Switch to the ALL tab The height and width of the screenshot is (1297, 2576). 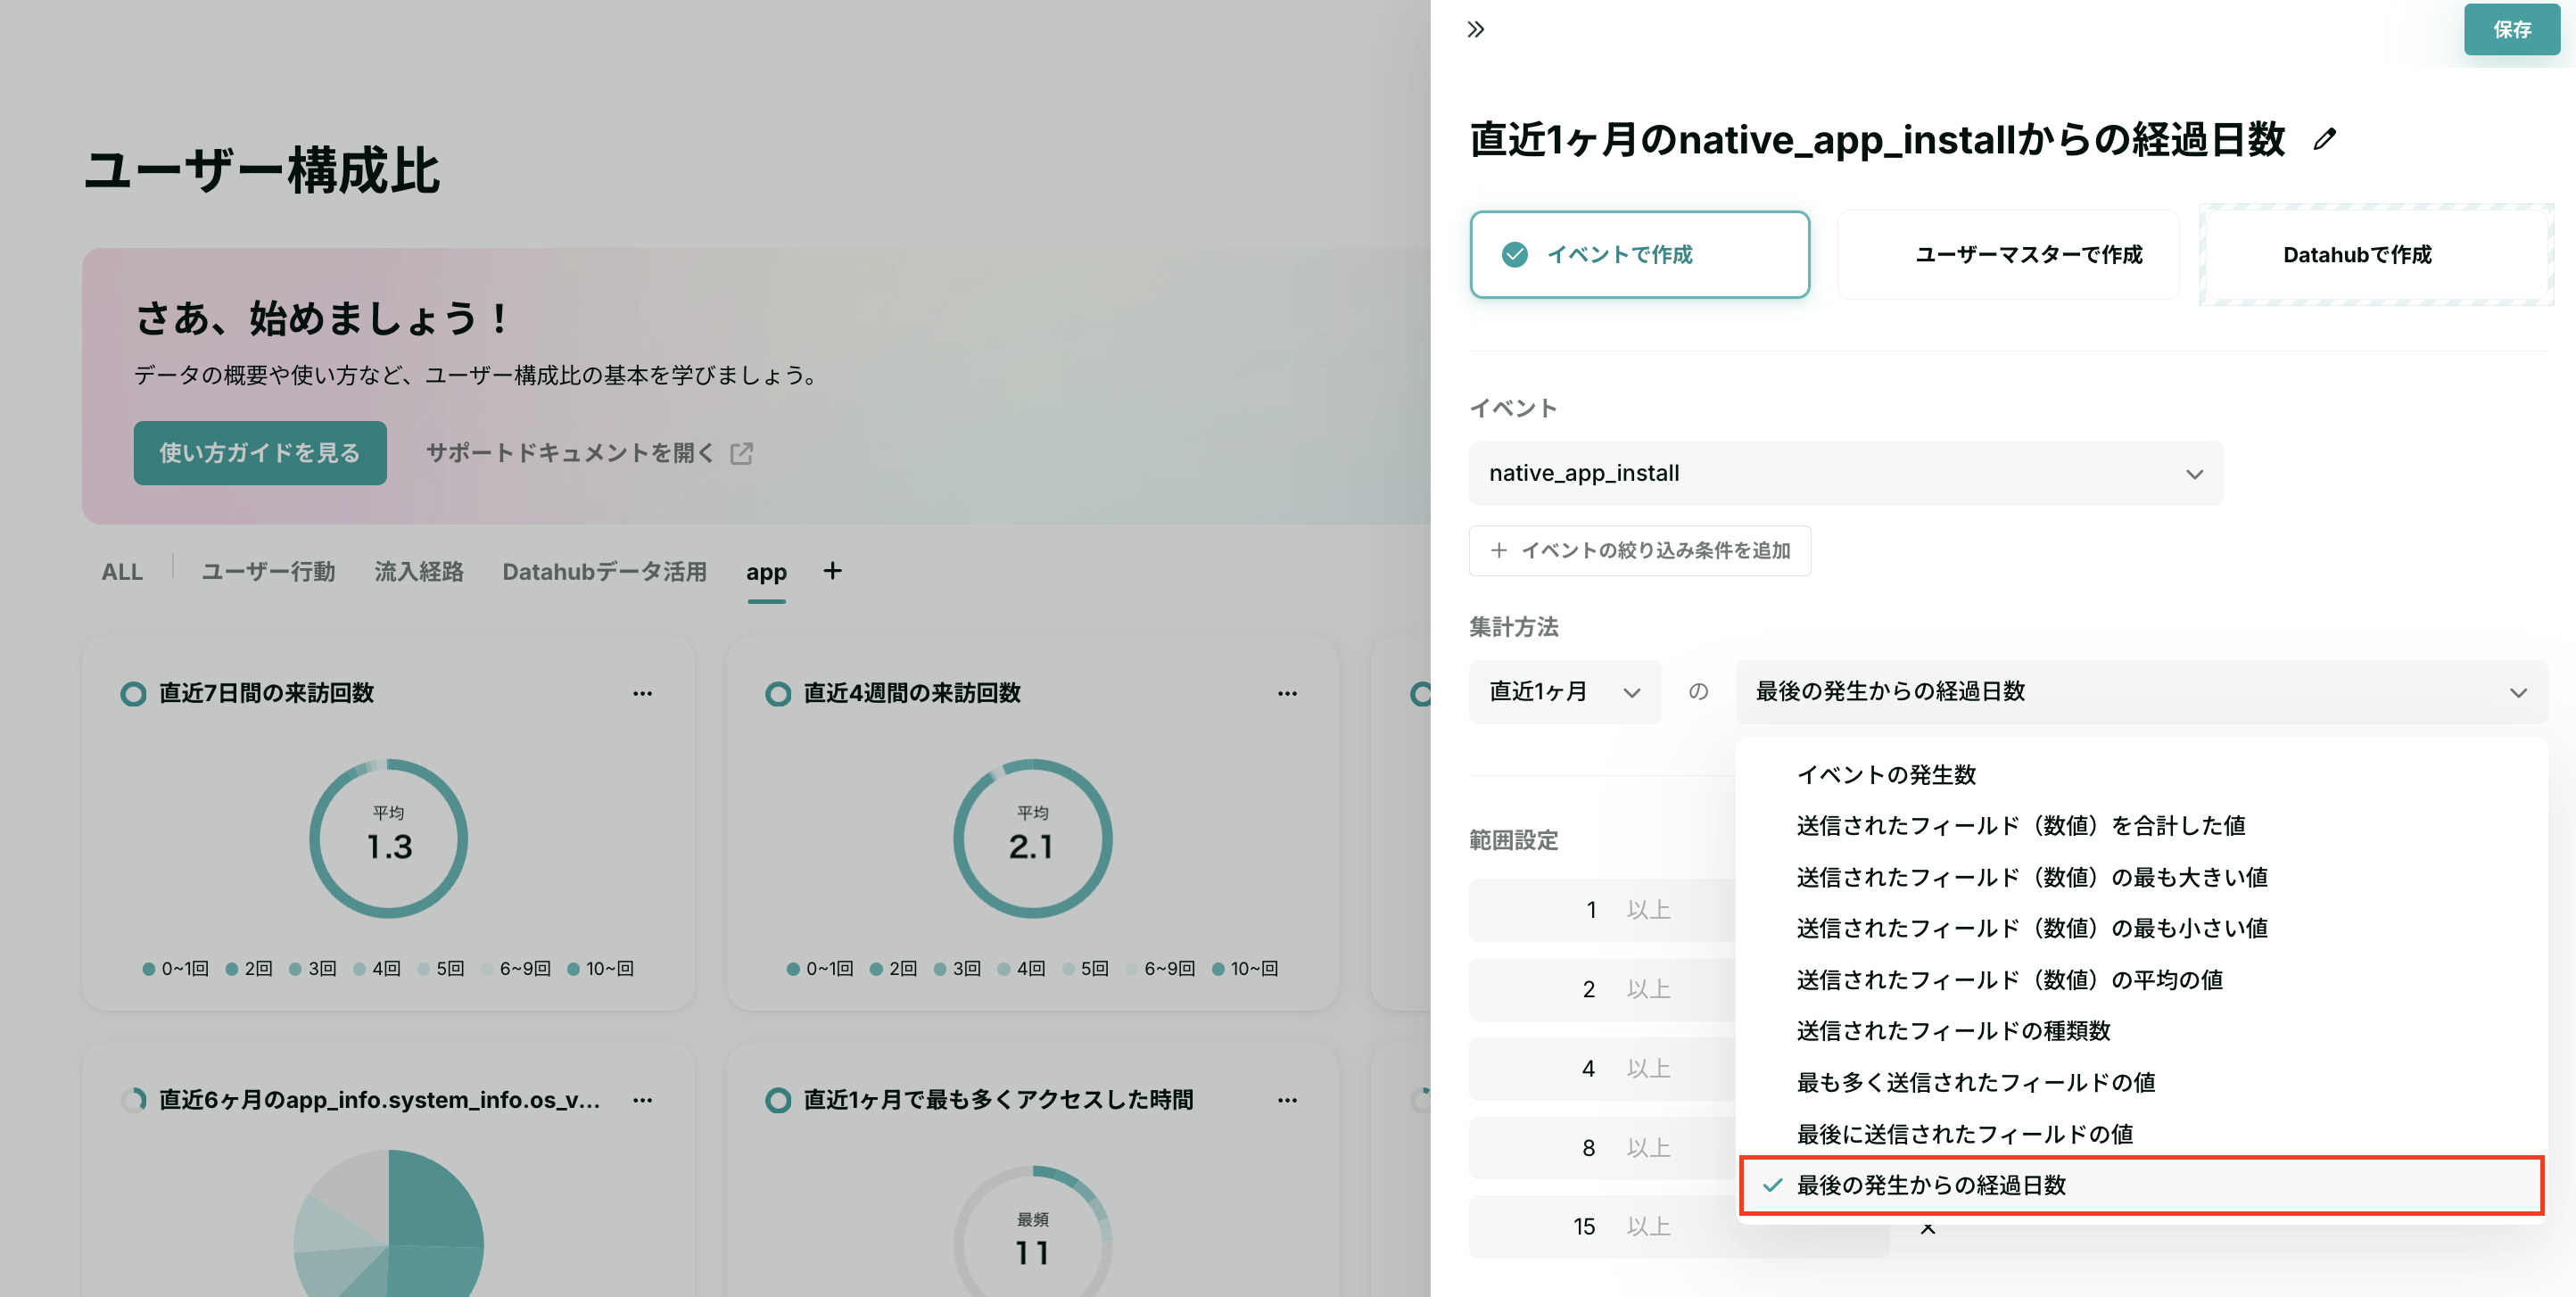[x=122, y=571]
